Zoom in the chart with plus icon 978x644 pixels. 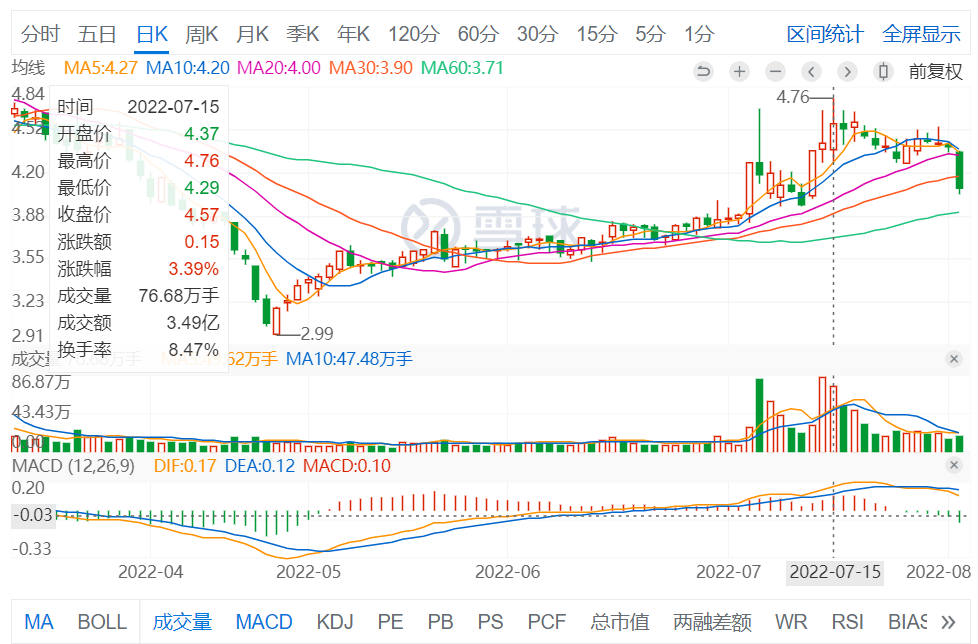(739, 71)
